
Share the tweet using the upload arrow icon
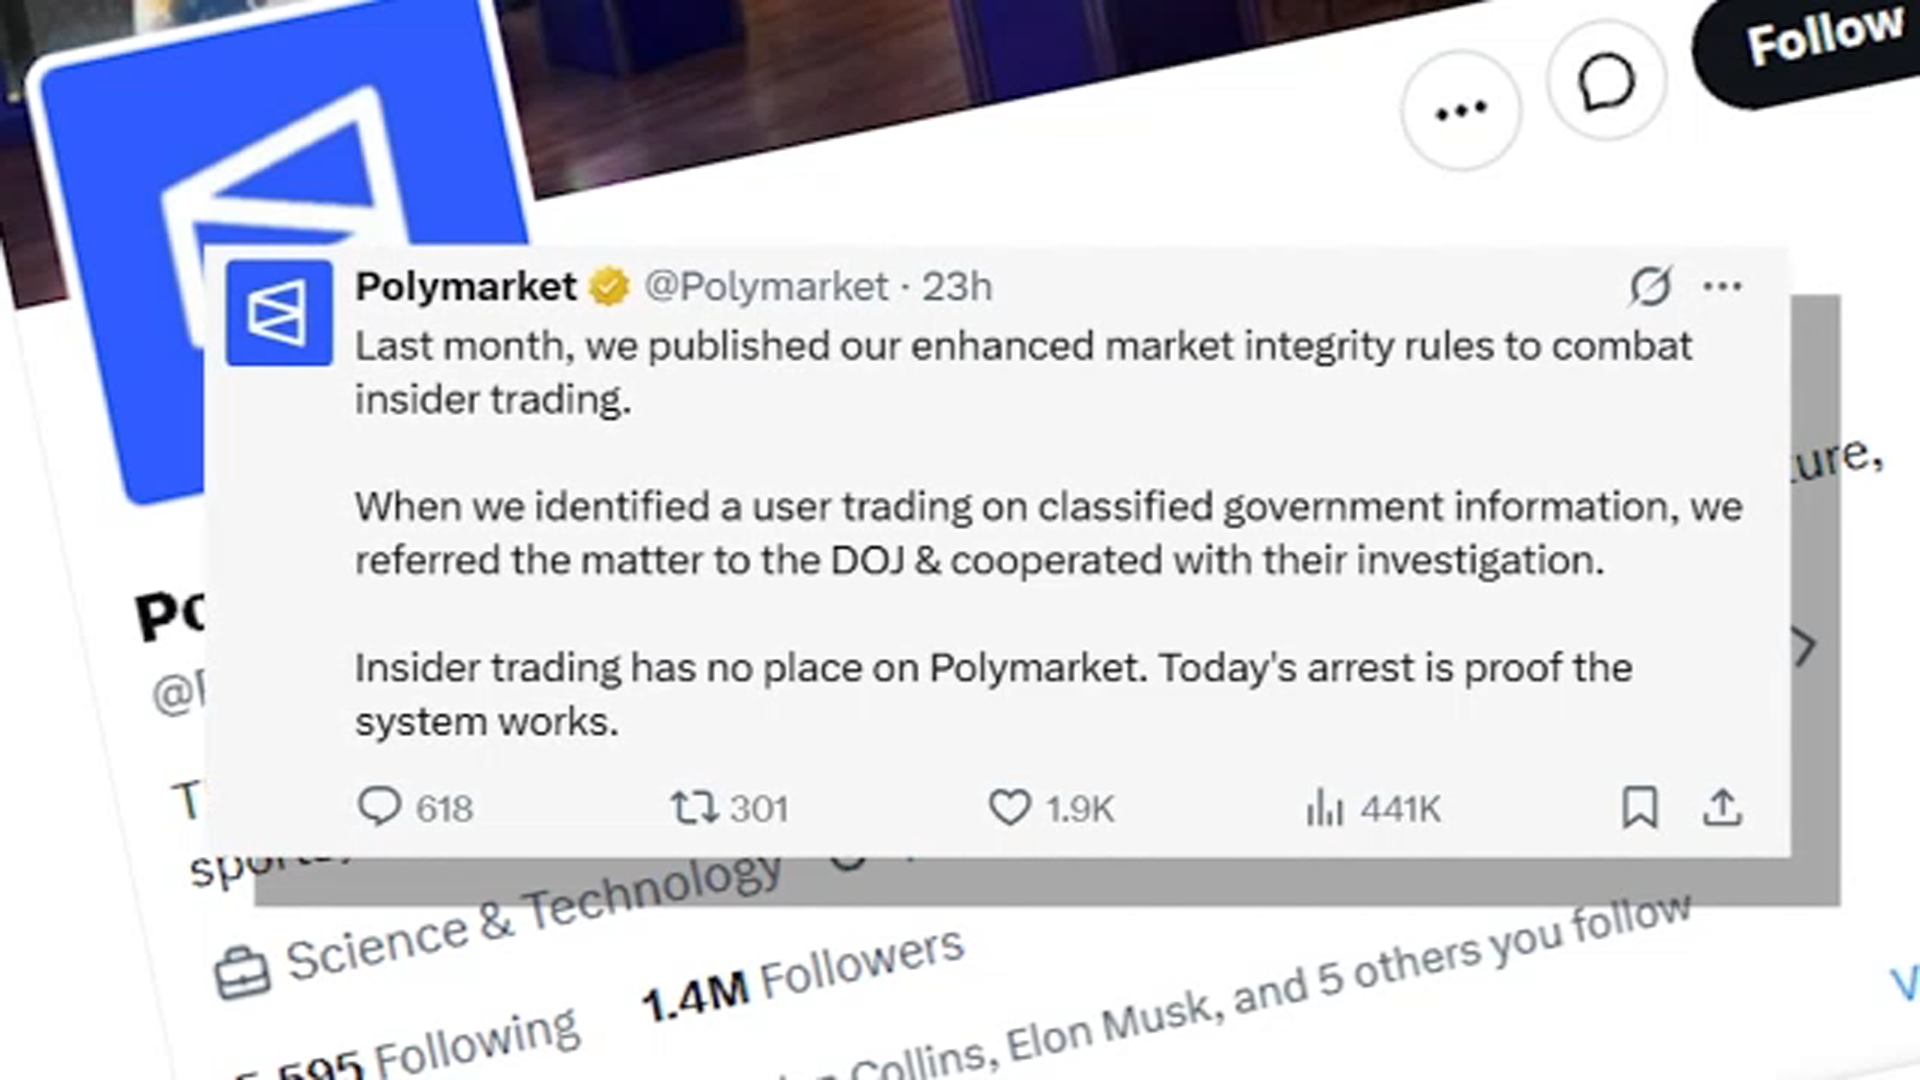tap(1722, 807)
